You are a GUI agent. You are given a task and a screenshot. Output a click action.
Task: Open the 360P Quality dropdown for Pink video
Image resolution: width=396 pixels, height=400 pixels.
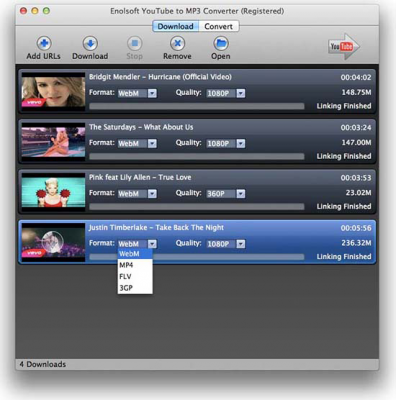(226, 194)
